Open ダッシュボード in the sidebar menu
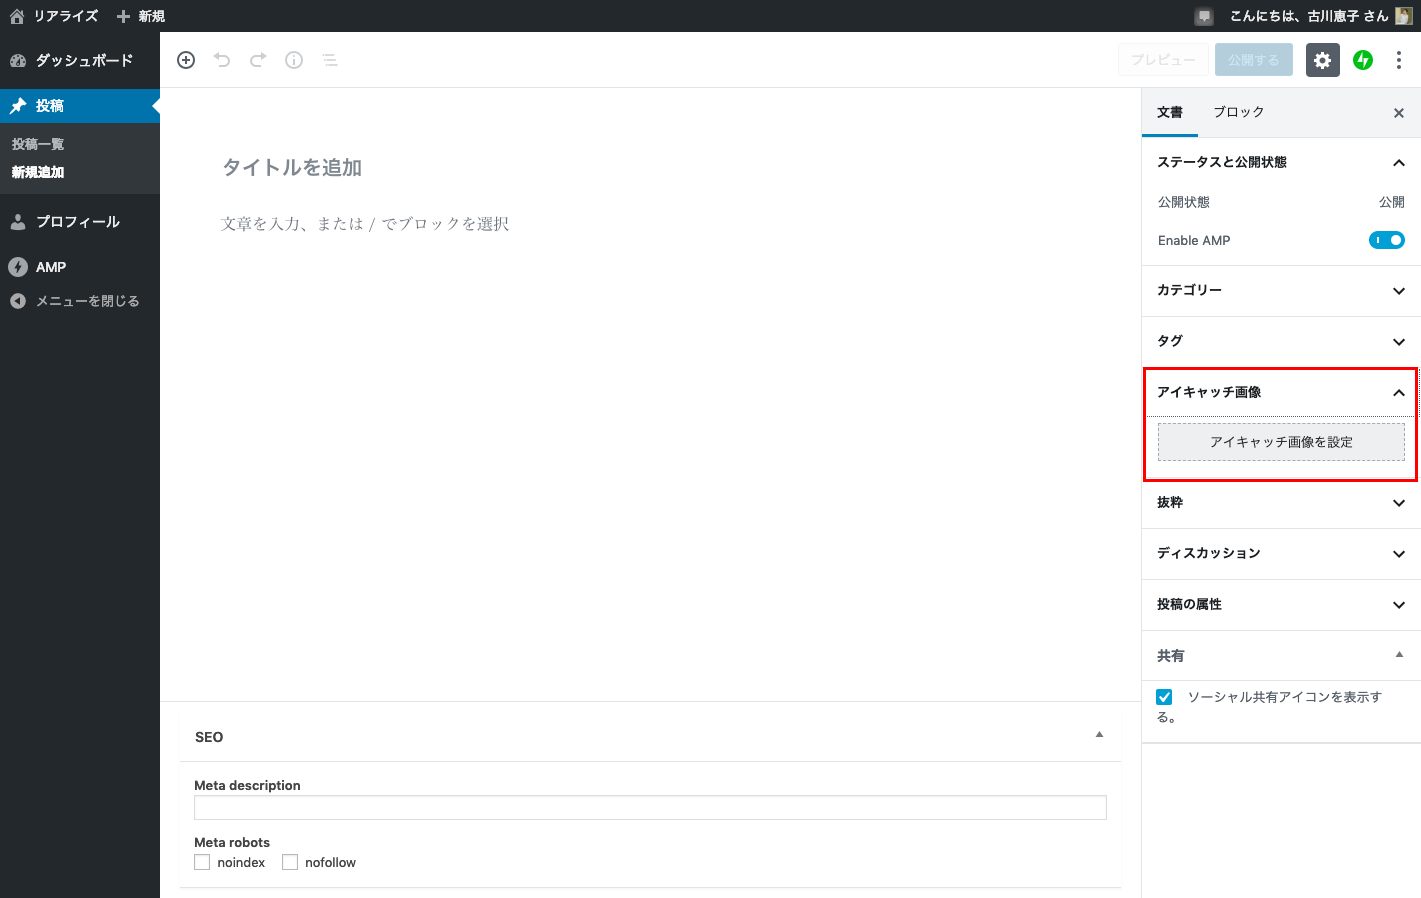 coord(84,60)
